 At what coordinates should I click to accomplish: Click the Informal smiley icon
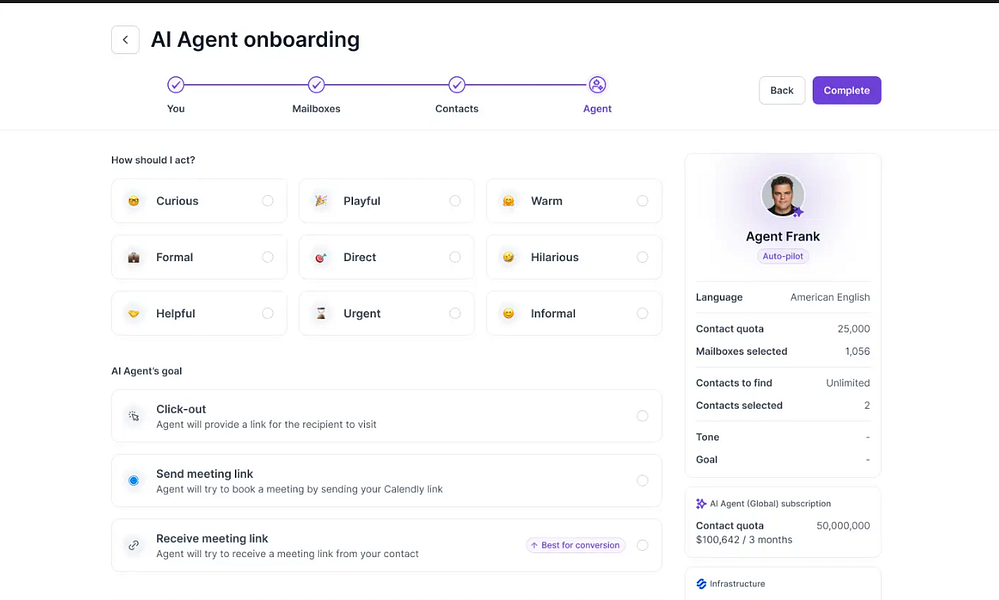[x=508, y=313]
